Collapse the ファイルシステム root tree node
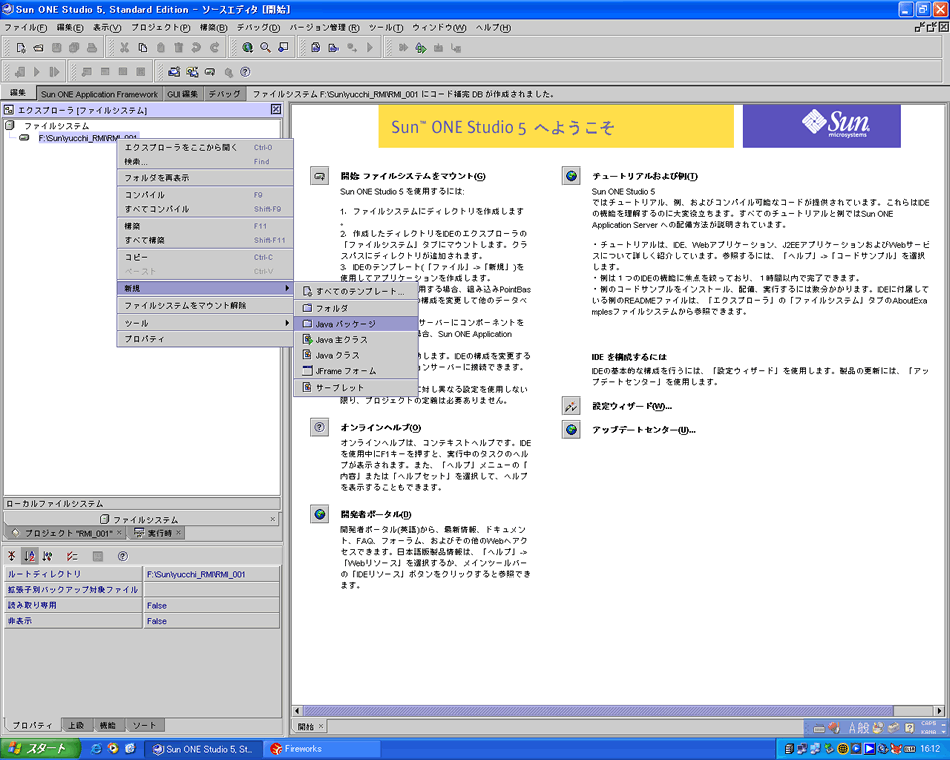The width and height of the screenshot is (950, 760). coord(10,126)
